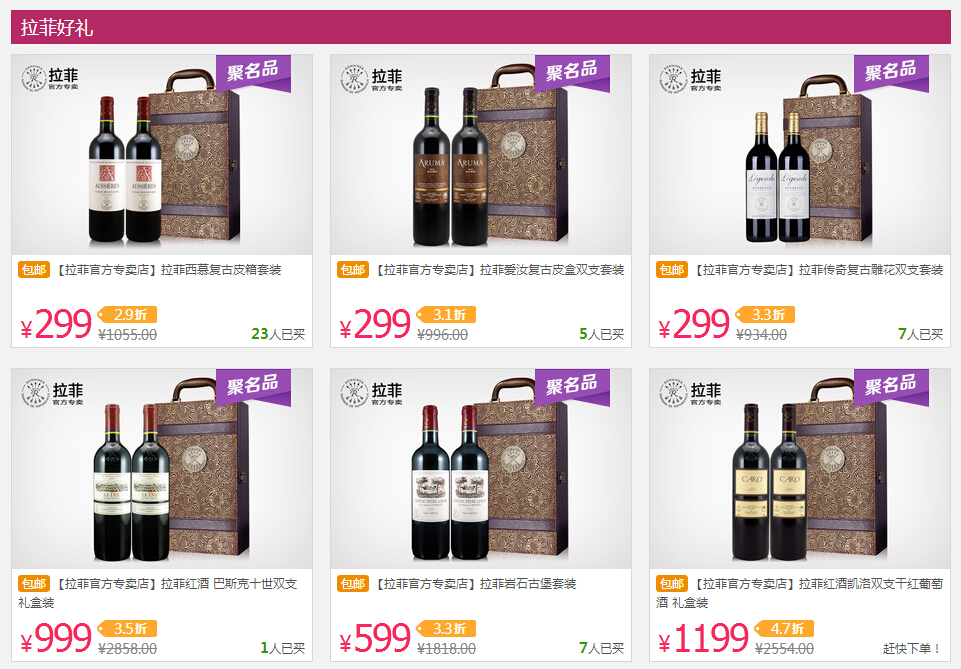This screenshot has width=961, height=669.
Task: Click the 拉菲 brand logo on the Aruma card
Action: (x=371, y=79)
